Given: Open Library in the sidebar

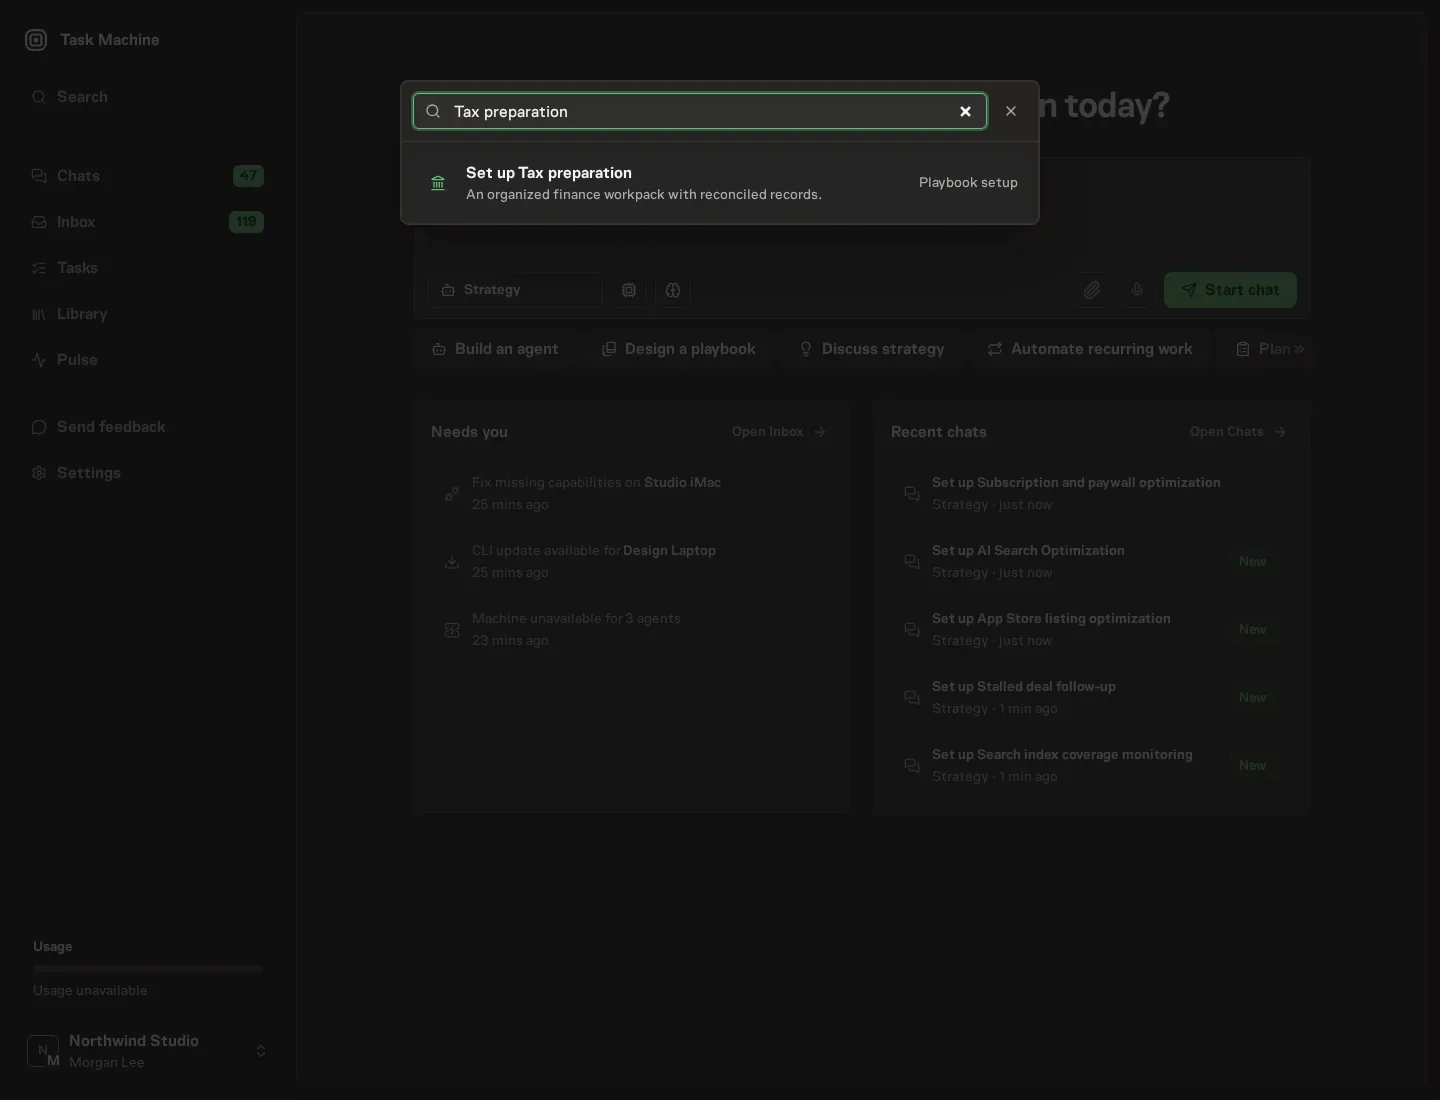Looking at the screenshot, I should (148, 314).
